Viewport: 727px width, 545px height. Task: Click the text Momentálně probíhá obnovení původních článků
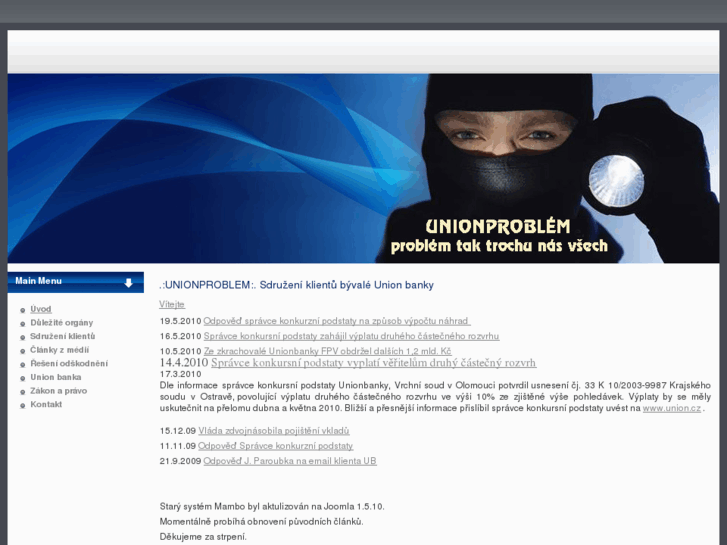(261, 521)
